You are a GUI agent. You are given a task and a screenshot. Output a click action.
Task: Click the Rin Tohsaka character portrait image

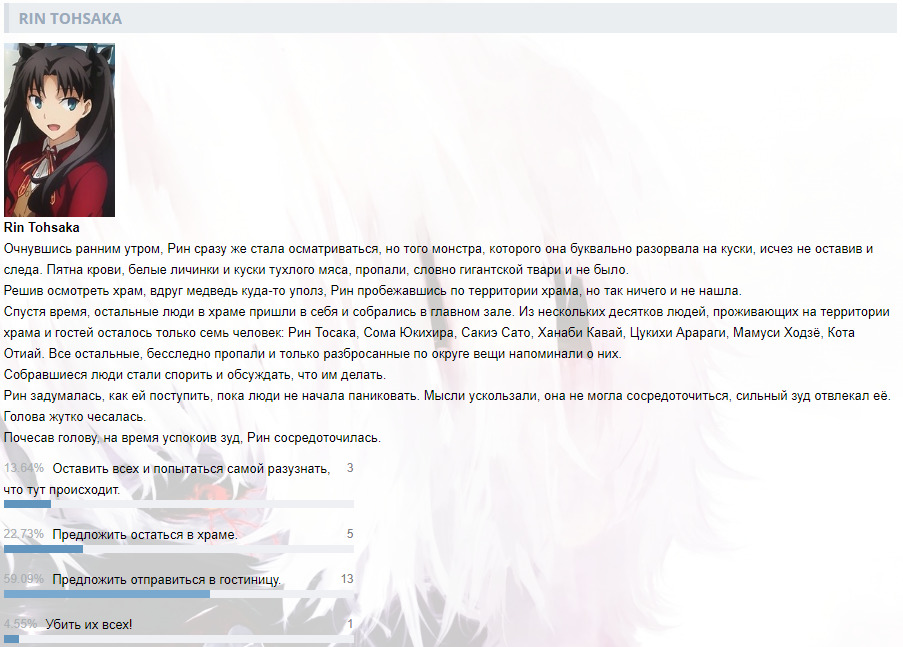click(x=59, y=130)
